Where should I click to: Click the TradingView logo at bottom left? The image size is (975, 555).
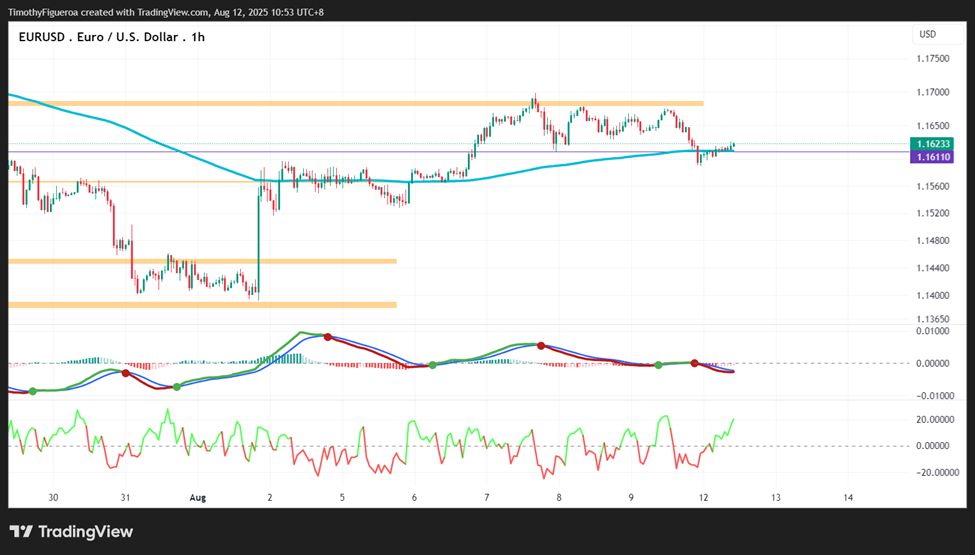click(72, 532)
